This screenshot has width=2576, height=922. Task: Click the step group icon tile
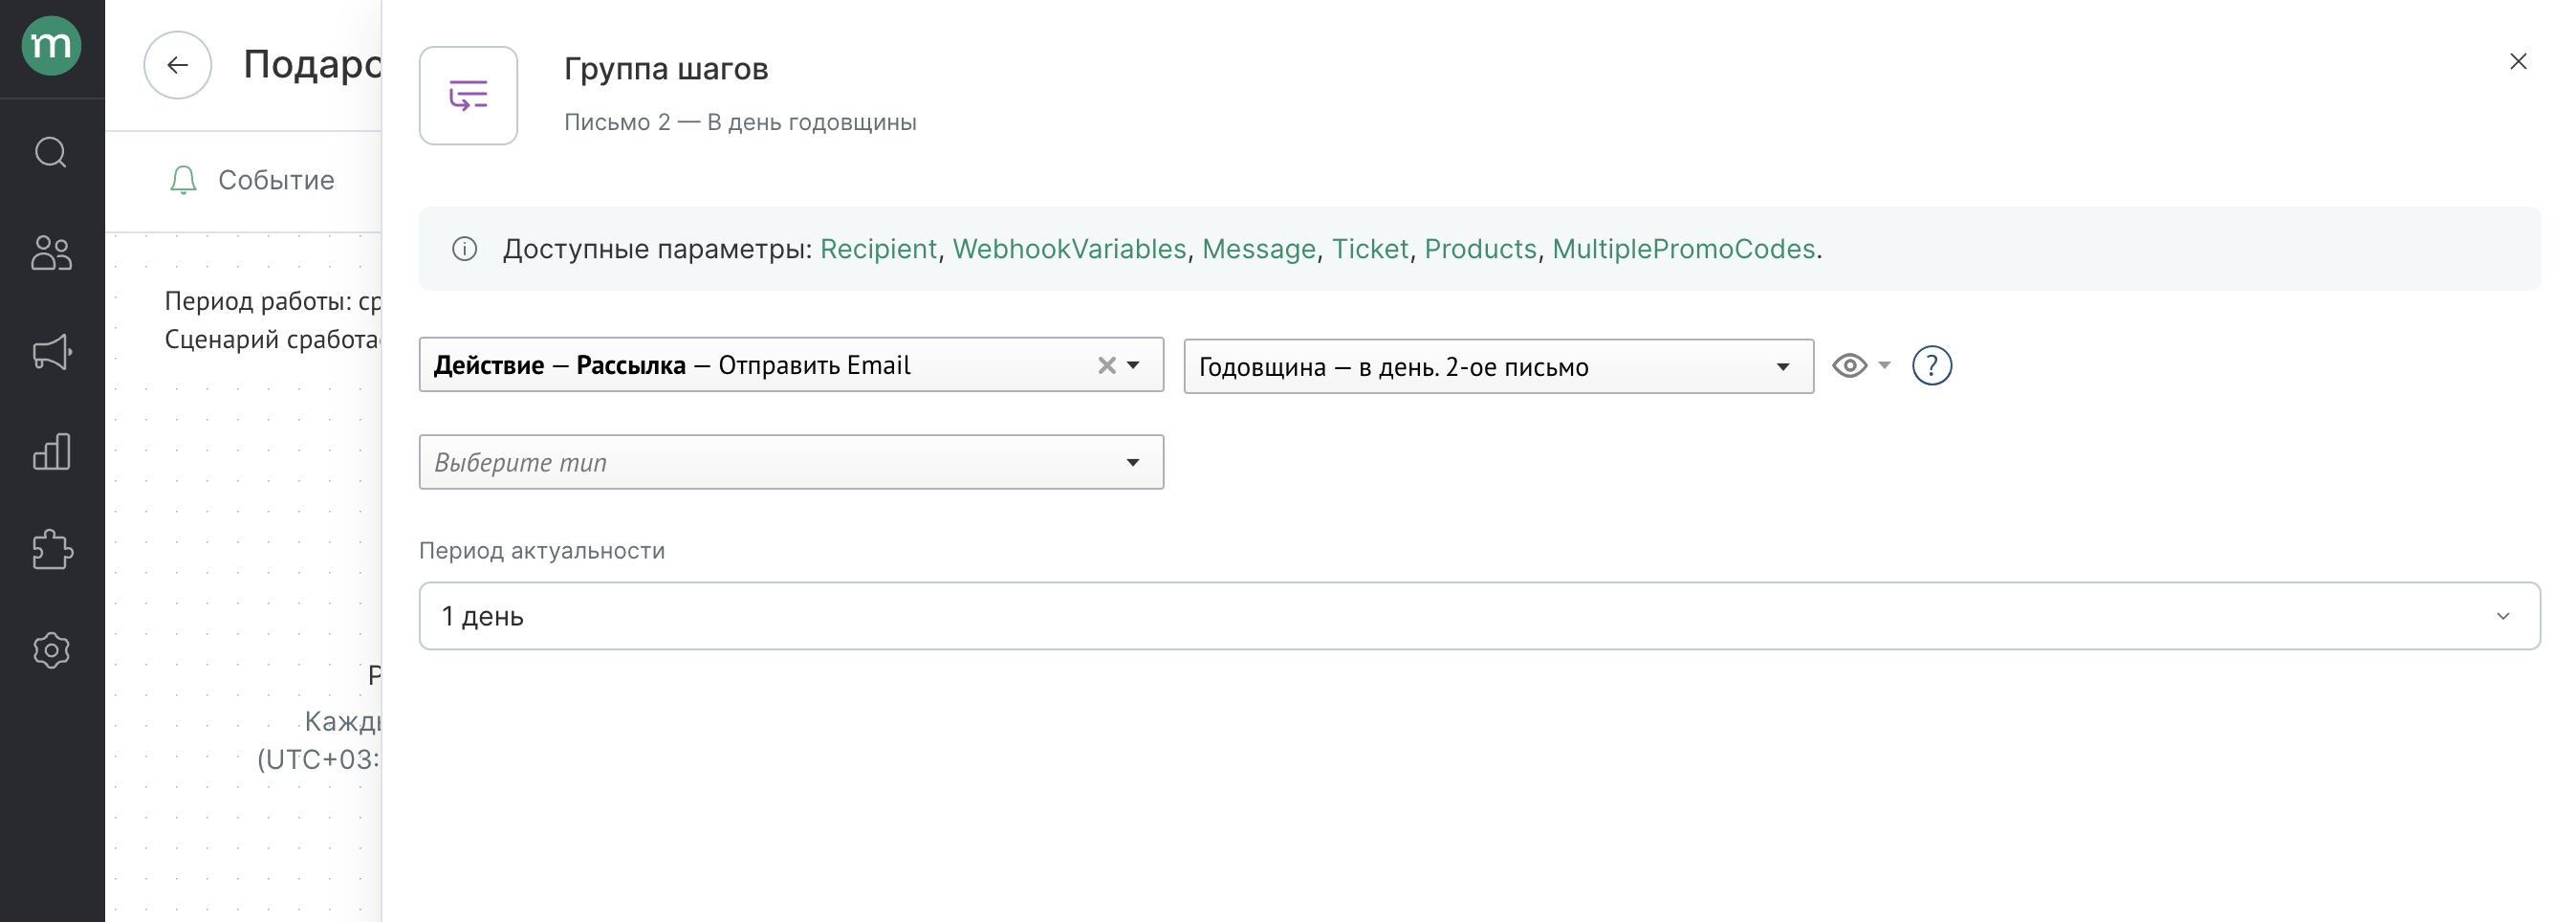click(468, 96)
